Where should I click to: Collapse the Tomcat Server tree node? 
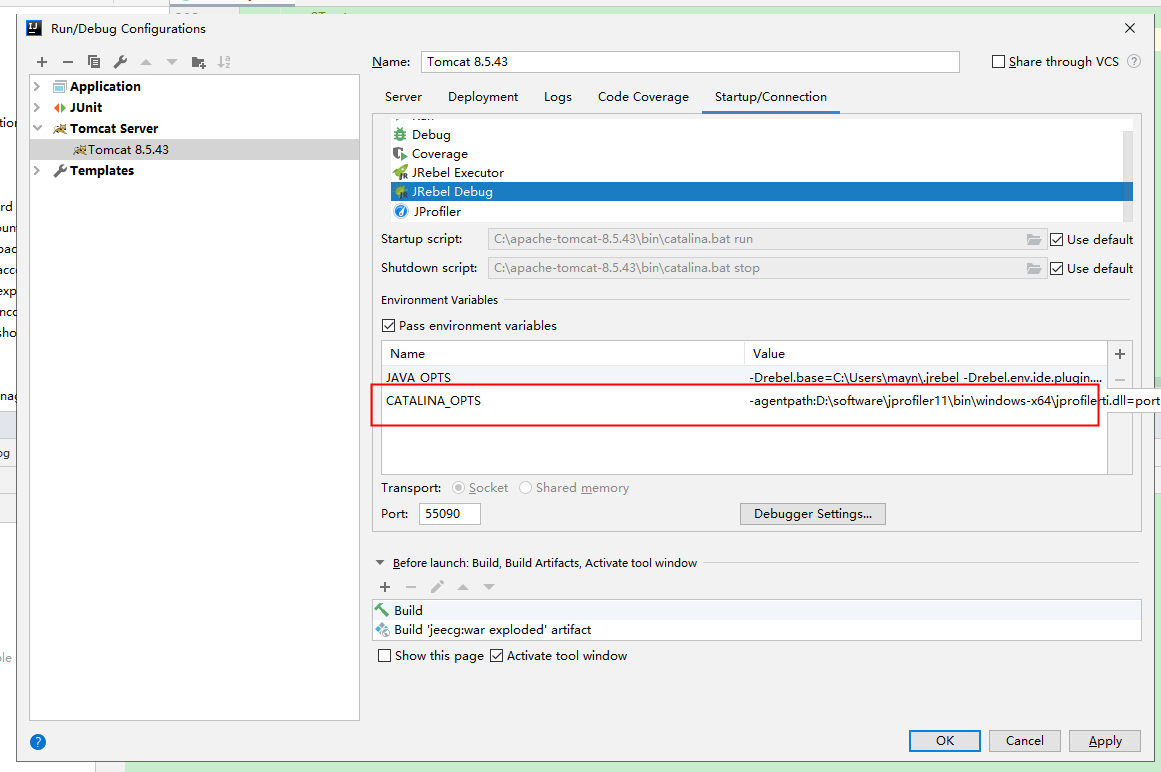tap(37, 128)
